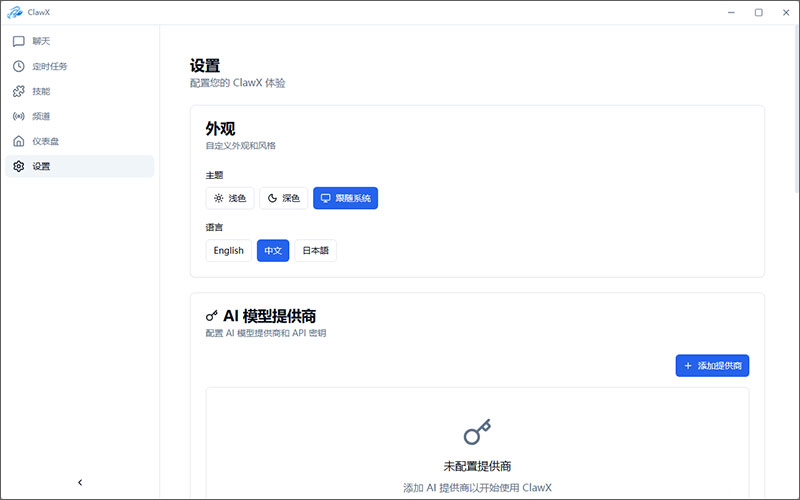The width and height of the screenshot is (800, 500).
Task: Open 定时任务 clock icon in sidebar
Action: point(19,66)
